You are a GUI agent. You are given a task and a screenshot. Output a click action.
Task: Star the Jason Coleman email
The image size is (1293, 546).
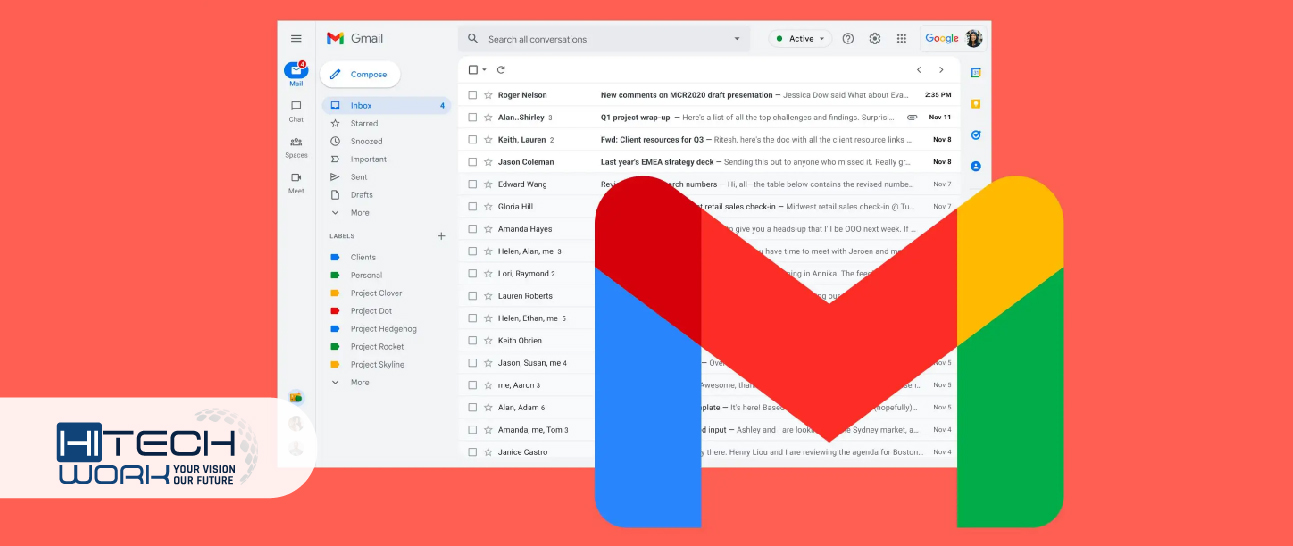[x=488, y=162]
